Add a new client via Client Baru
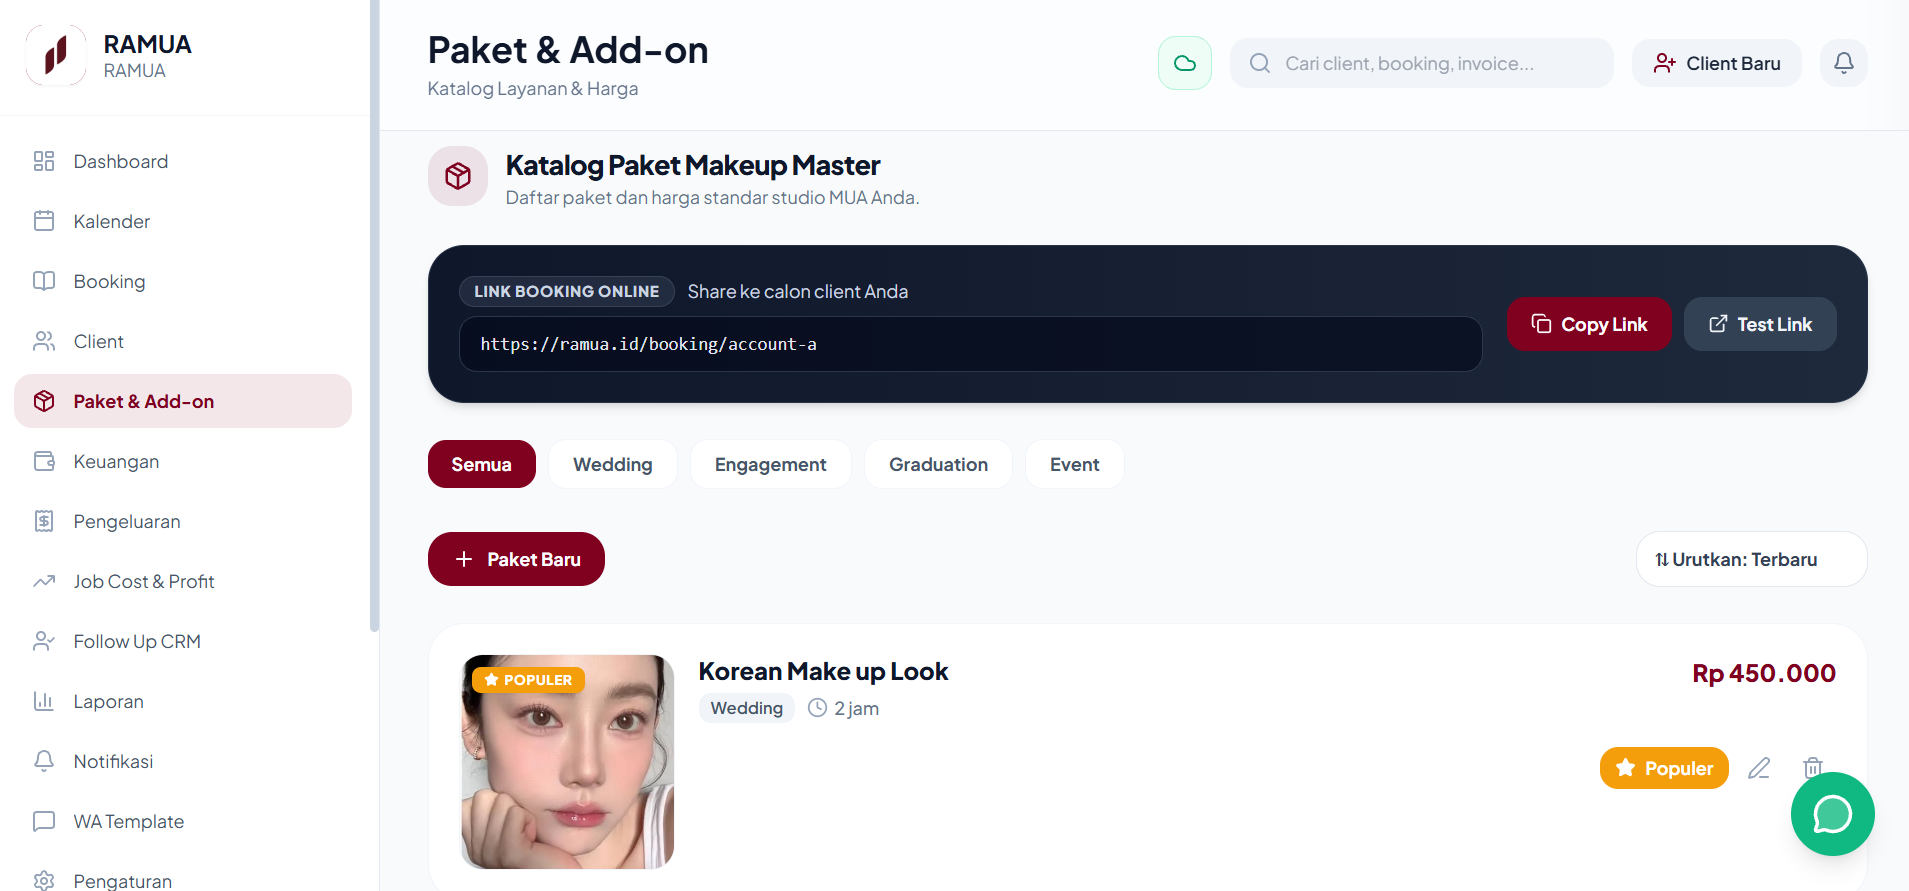The height and width of the screenshot is (891, 1909). coord(1717,63)
